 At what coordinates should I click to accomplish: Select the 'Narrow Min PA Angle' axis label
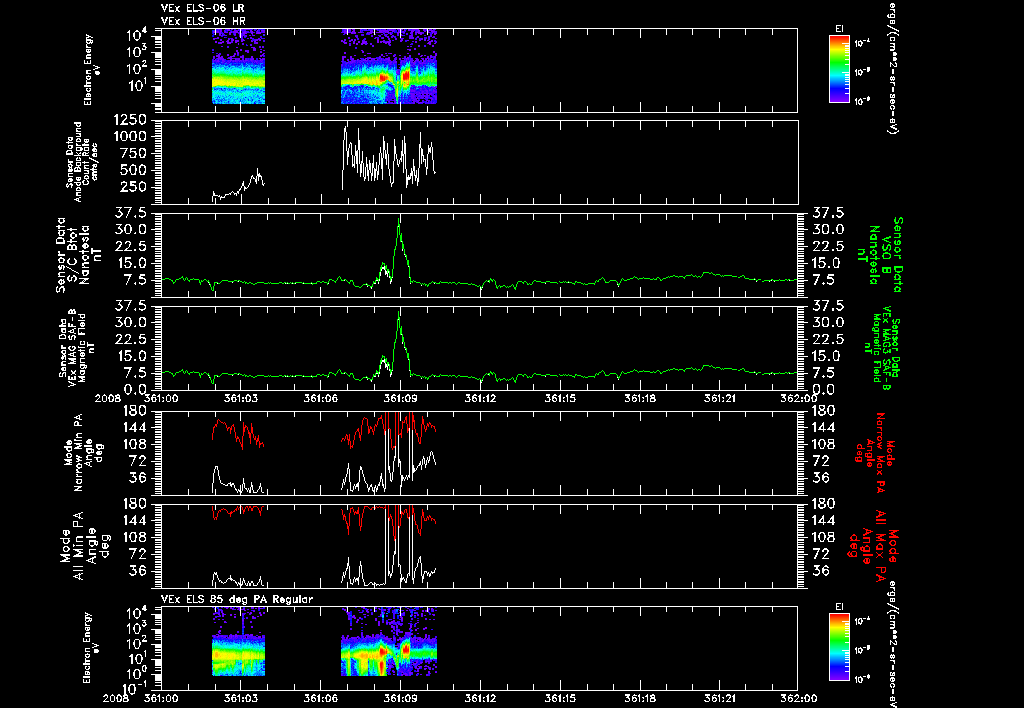(x=82, y=452)
